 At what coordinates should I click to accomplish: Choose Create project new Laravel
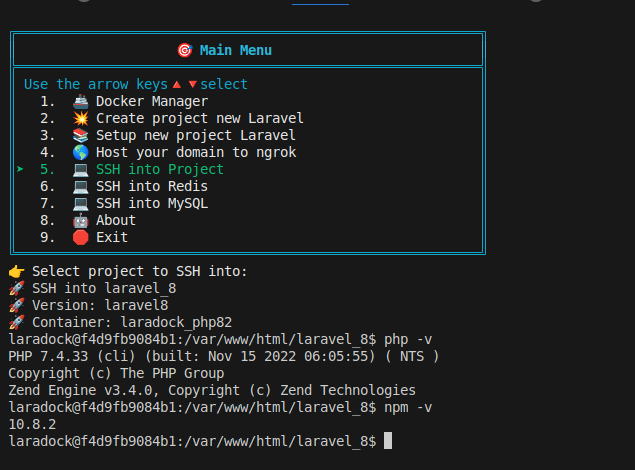pyautogui.click(x=200, y=119)
